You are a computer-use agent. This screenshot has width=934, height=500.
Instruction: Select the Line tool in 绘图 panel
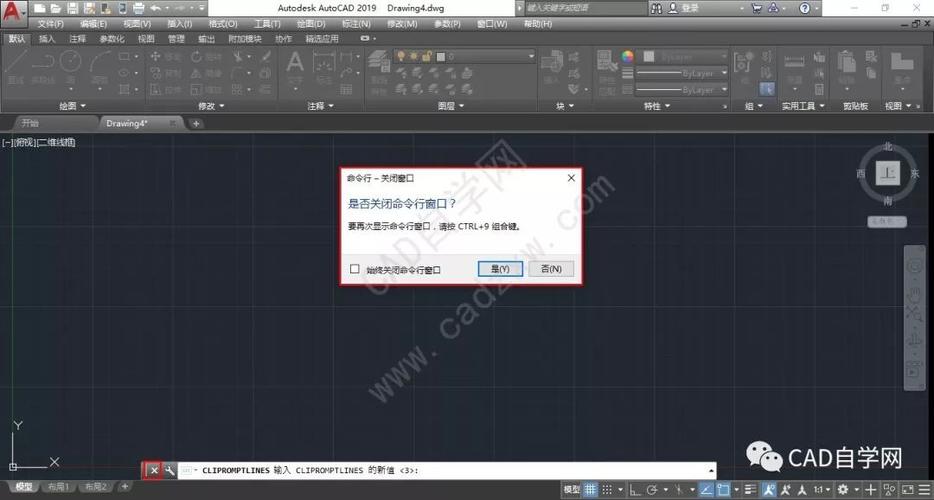(x=15, y=66)
